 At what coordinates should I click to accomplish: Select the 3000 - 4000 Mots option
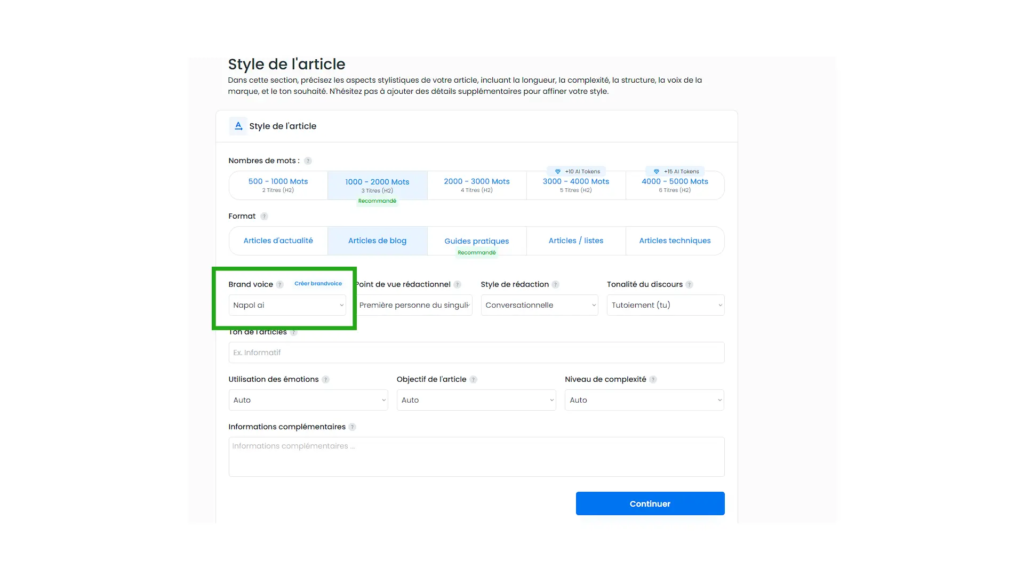click(x=576, y=185)
